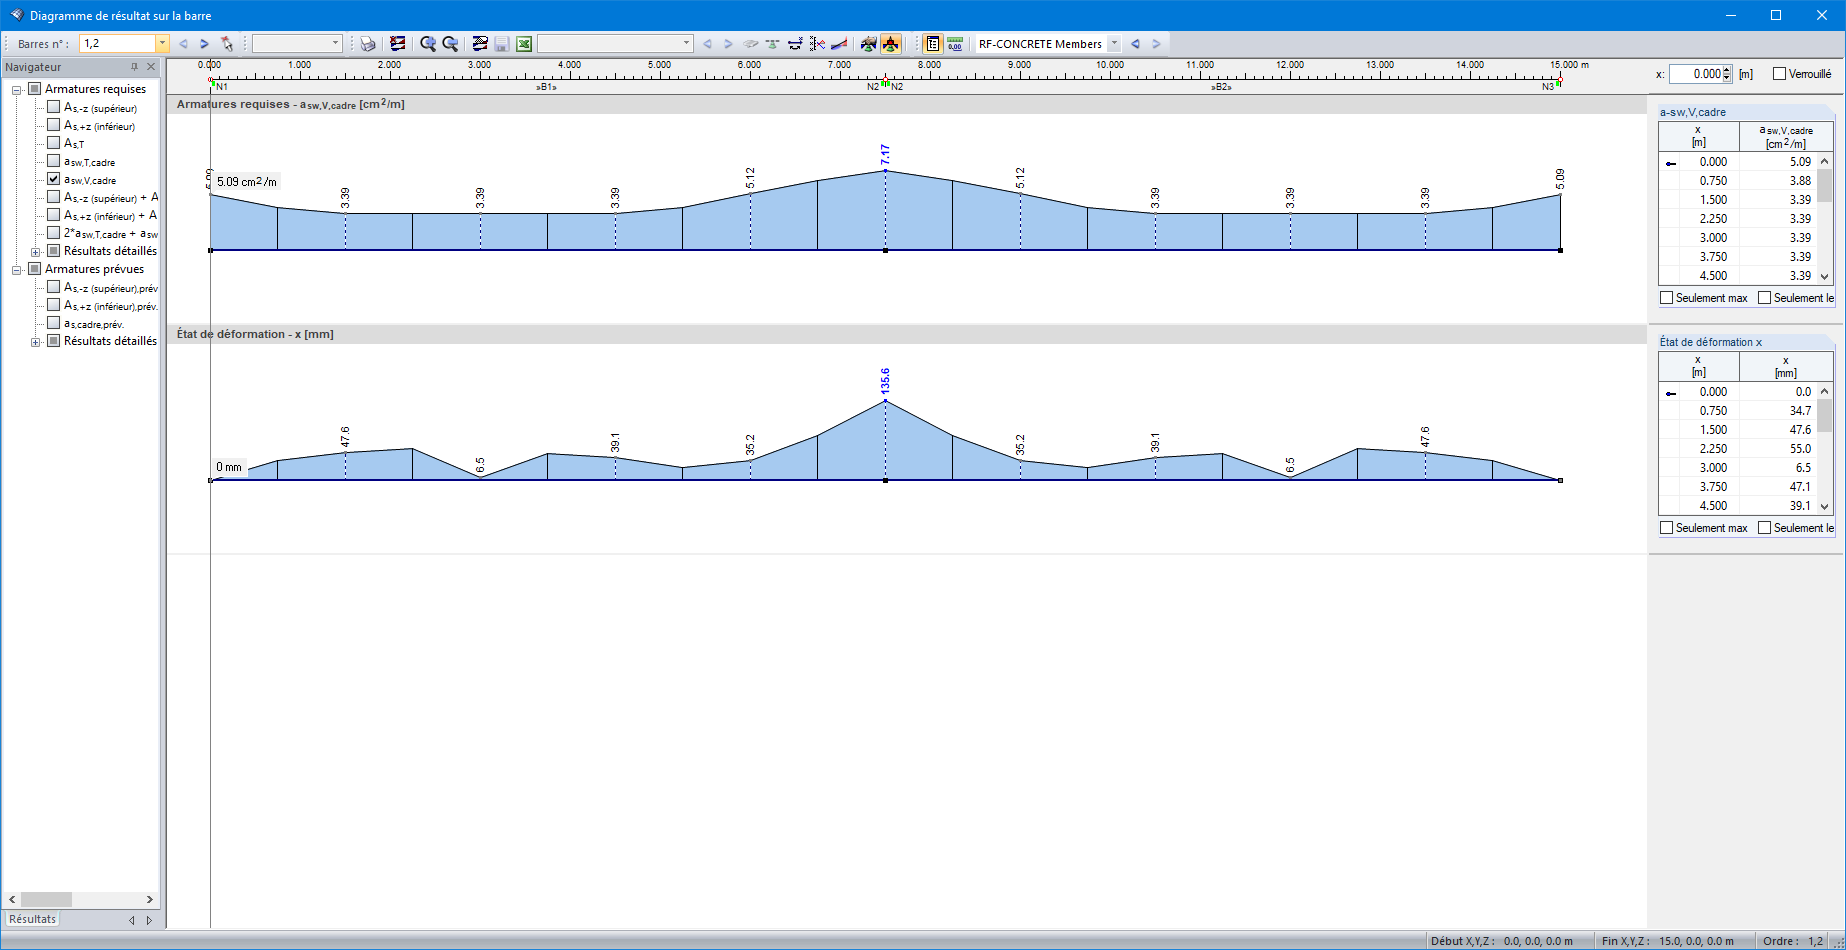Zoom in with the first magnifier icon
The height and width of the screenshot is (950, 1846).
pyautogui.click(x=428, y=44)
